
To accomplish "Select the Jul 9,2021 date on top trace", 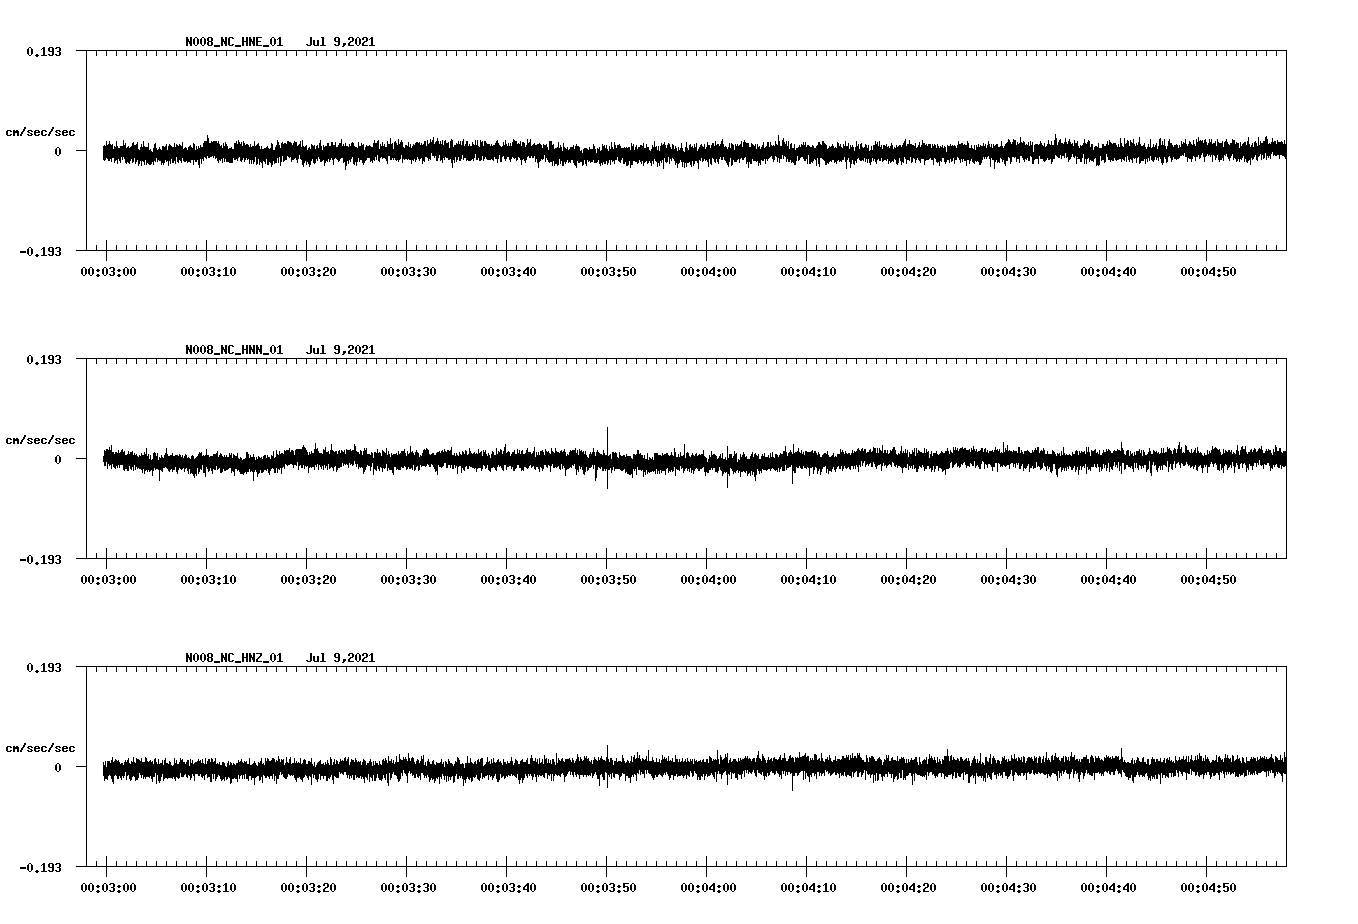I will click(342, 42).
